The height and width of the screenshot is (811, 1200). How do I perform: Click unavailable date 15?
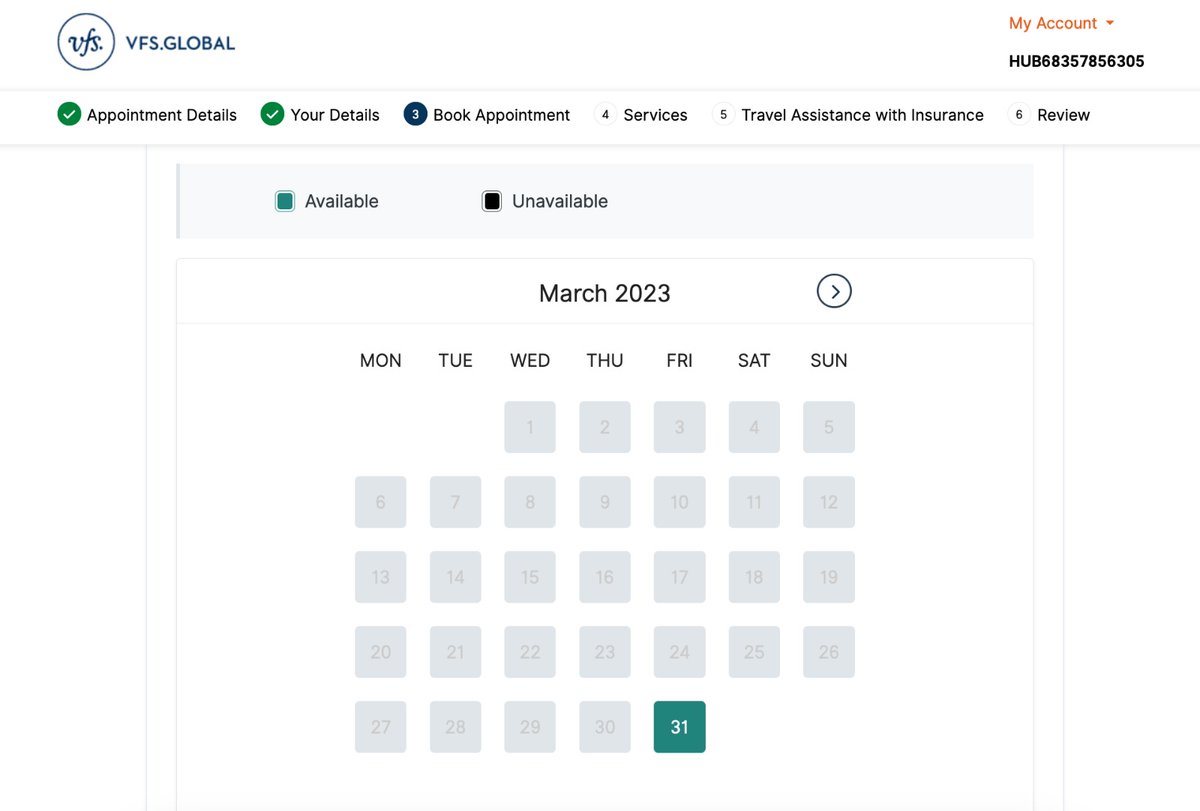coord(530,577)
